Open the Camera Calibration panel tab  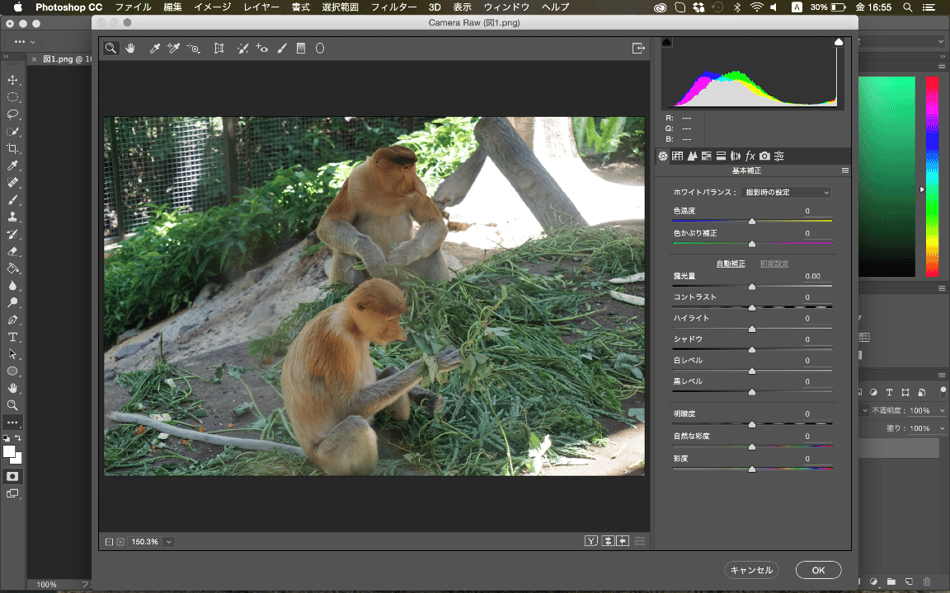[764, 156]
